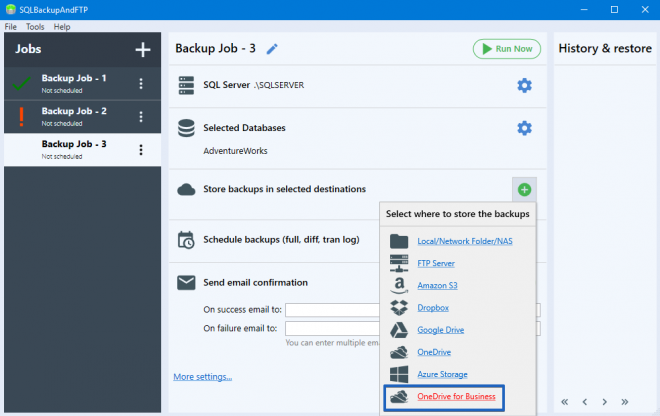Click the Schedule backups heading
Viewport: 660px width, 416px height.
[x=281, y=240]
